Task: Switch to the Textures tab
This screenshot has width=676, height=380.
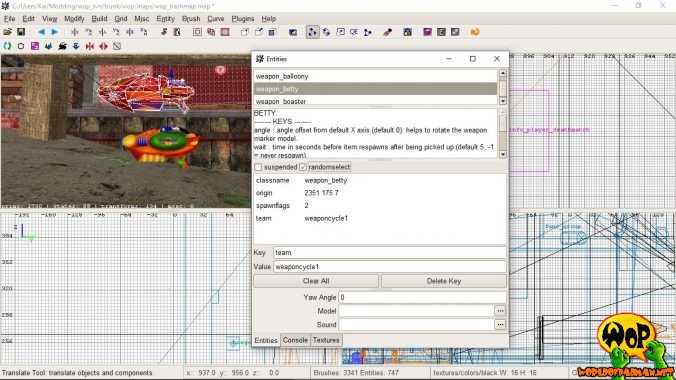Action: (326, 340)
